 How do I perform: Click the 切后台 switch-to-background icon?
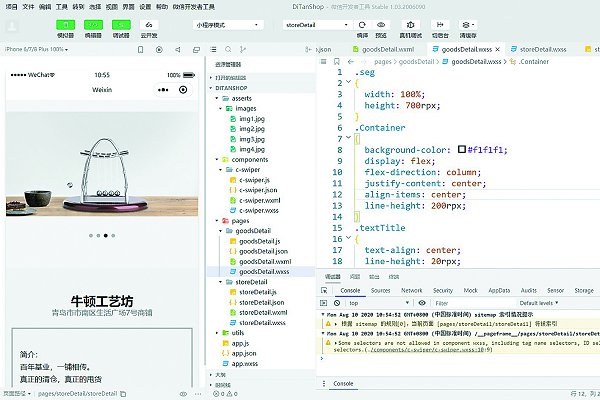coord(440,25)
